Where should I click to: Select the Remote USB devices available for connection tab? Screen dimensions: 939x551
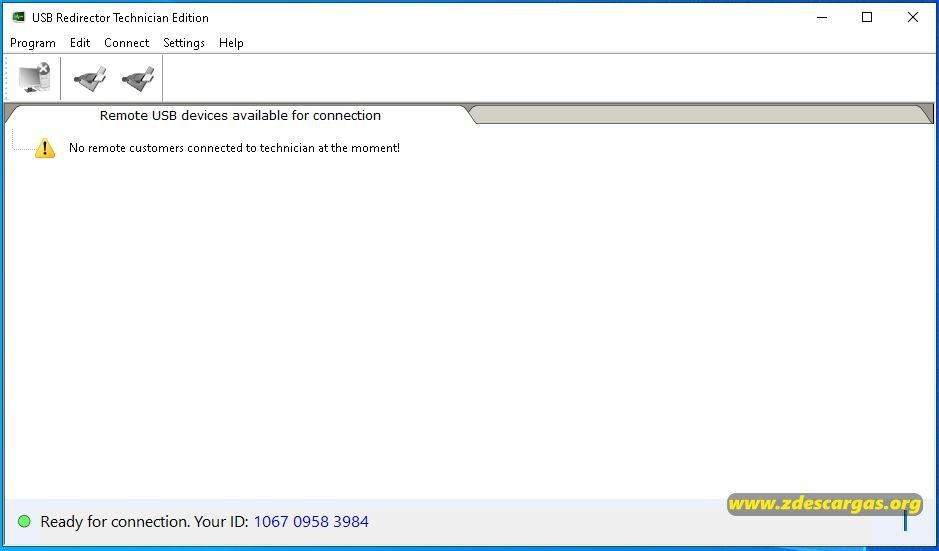[240, 115]
